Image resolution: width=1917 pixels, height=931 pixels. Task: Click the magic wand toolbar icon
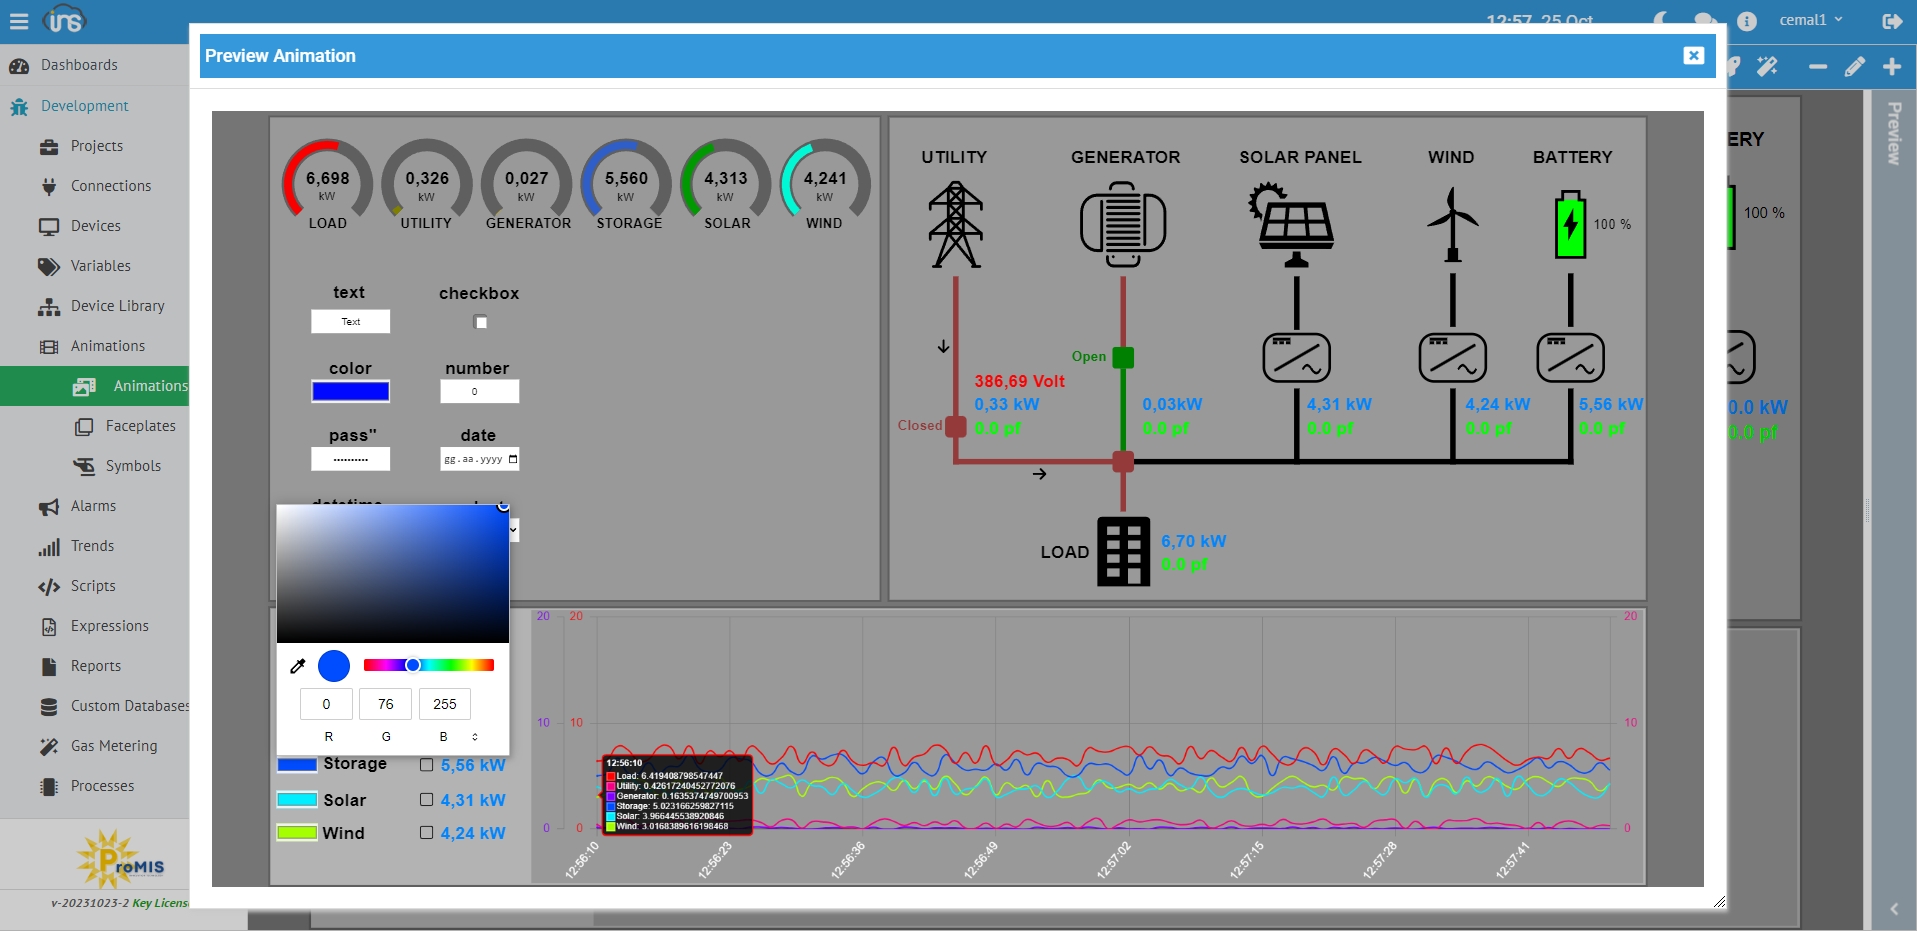click(1767, 67)
